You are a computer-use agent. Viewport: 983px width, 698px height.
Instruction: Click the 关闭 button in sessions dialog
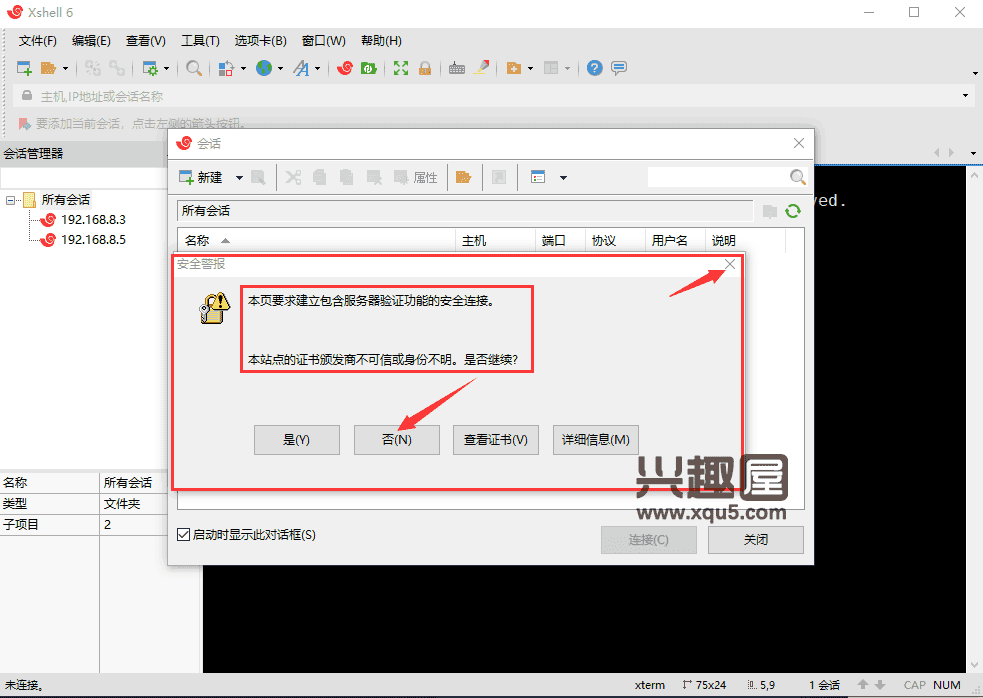click(x=755, y=540)
